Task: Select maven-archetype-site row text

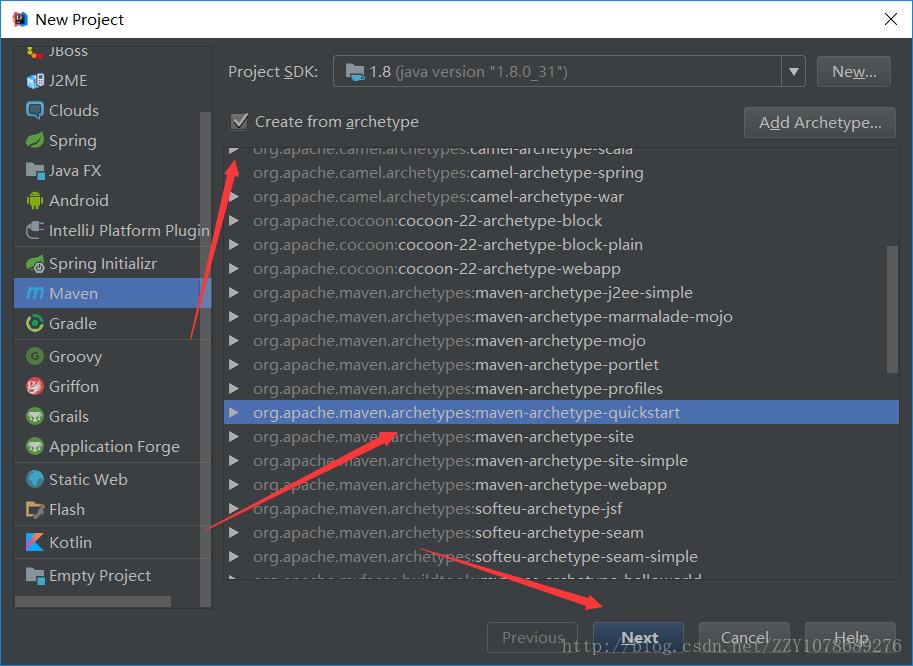Action: point(443,437)
